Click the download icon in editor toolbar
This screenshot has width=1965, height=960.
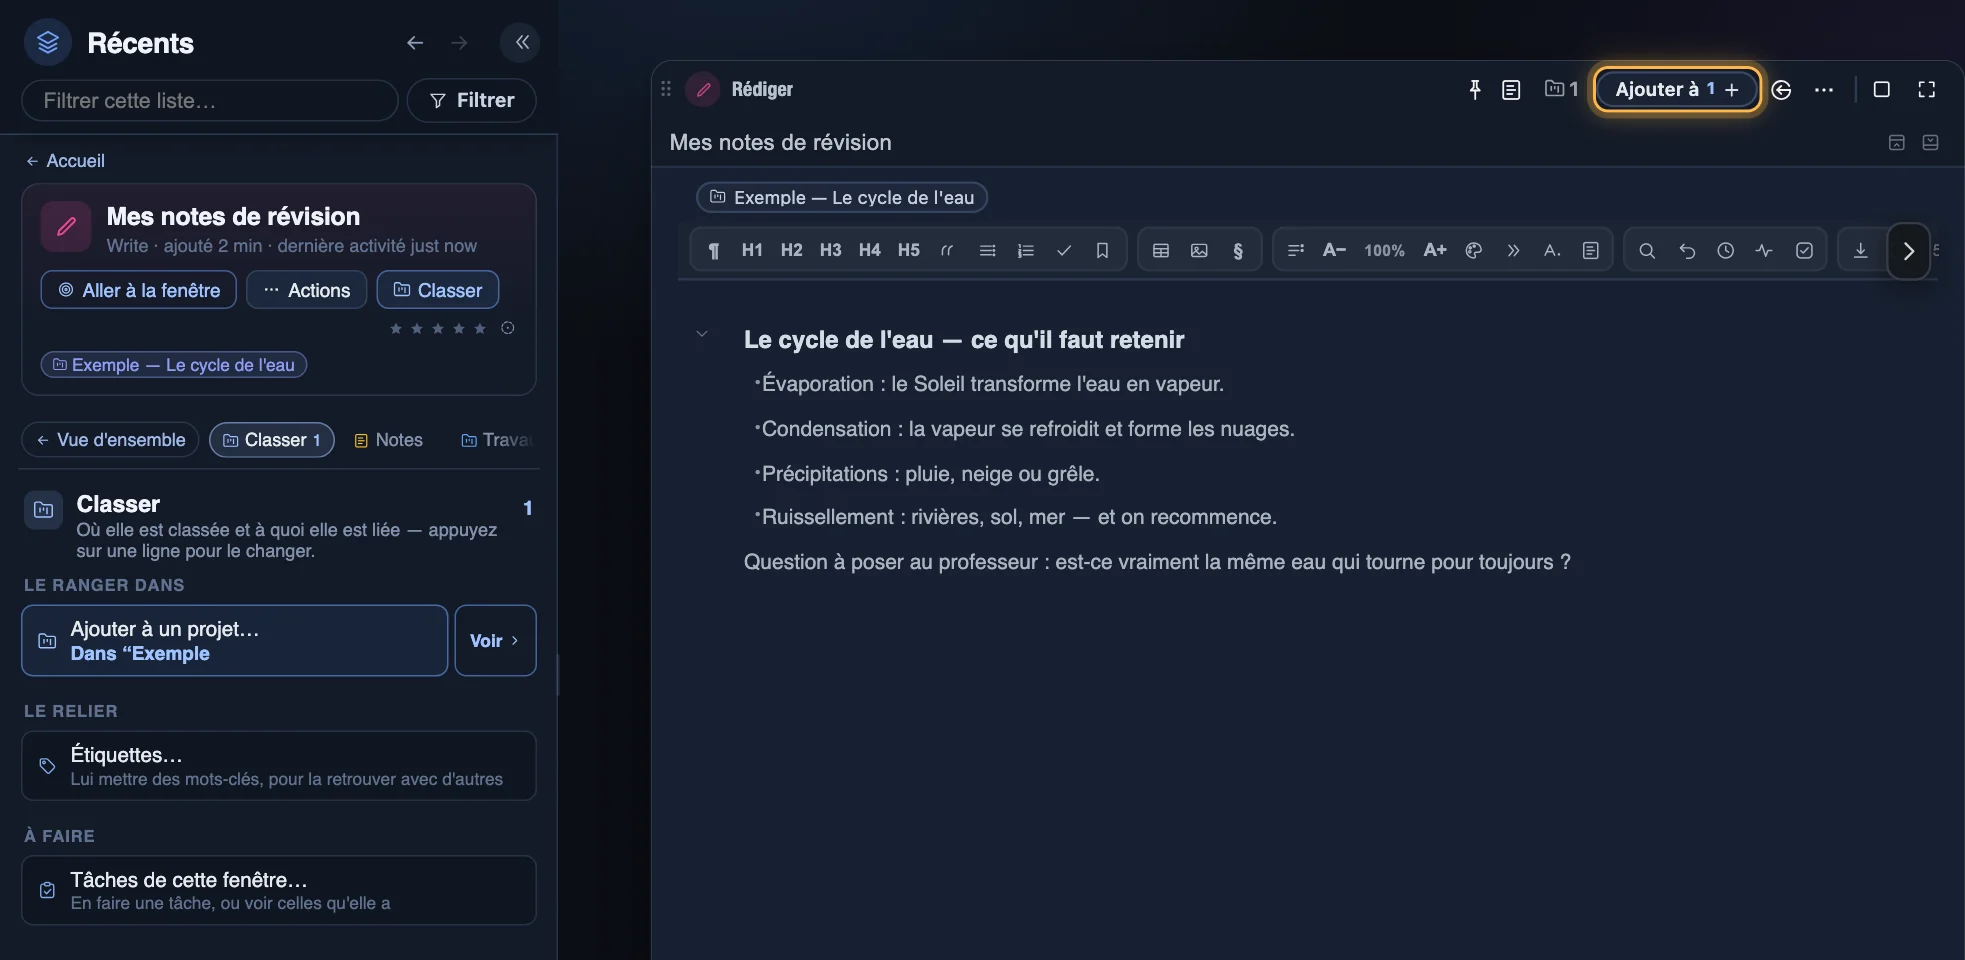pyautogui.click(x=1860, y=250)
